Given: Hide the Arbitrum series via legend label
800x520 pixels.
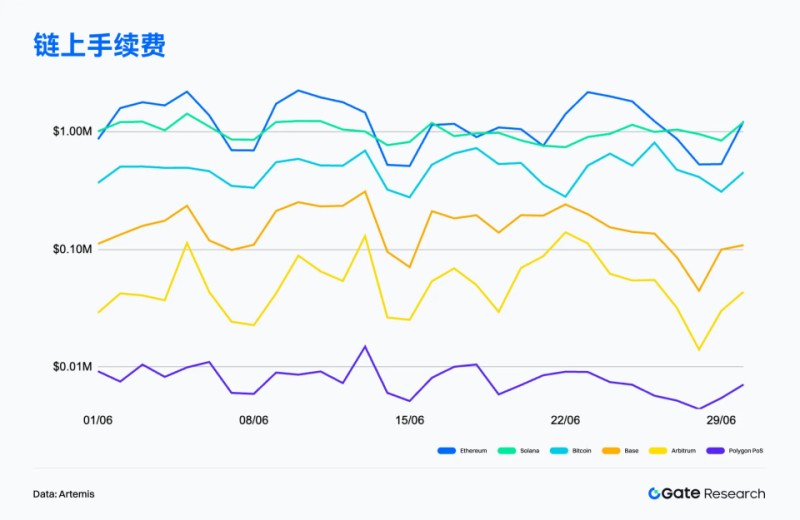Looking at the screenshot, I should pyautogui.click(x=684, y=451).
